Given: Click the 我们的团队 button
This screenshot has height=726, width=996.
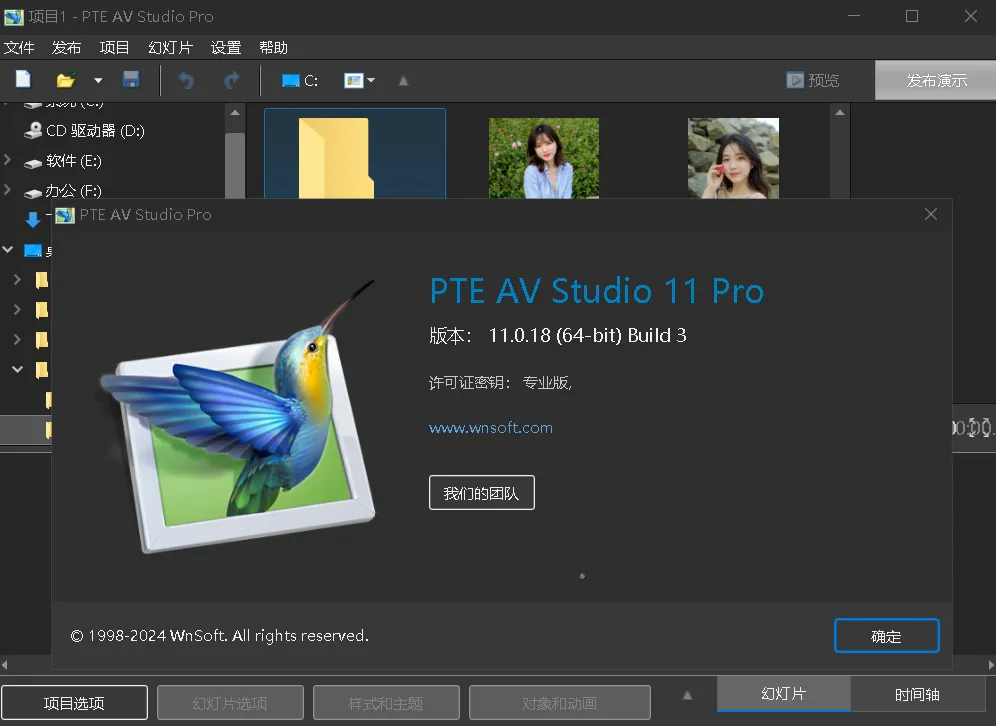Looking at the screenshot, I should (481, 493).
